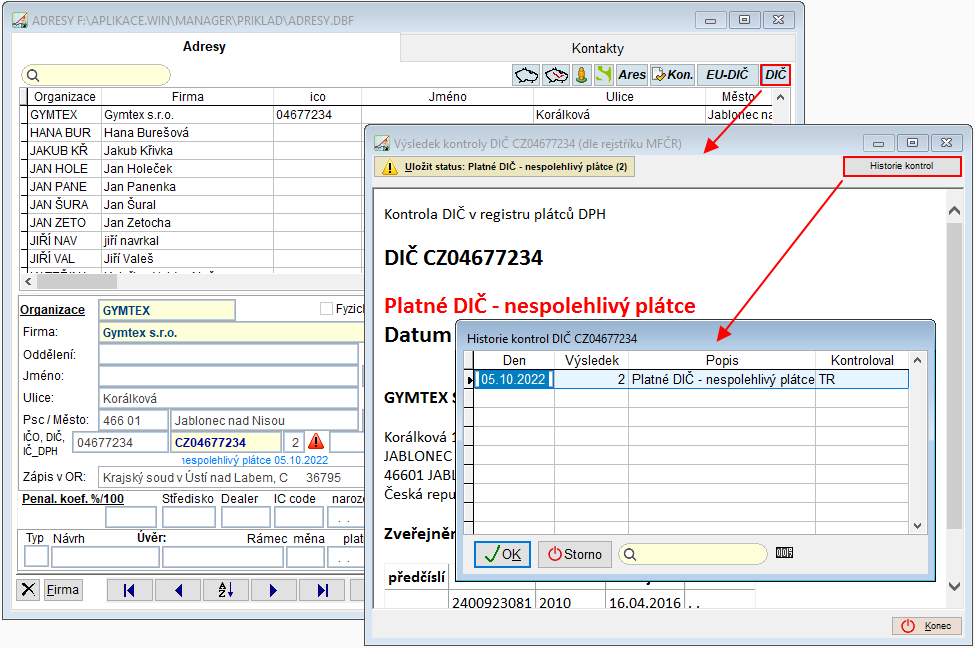Click the Popis column header in the history table

pos(722,360)
